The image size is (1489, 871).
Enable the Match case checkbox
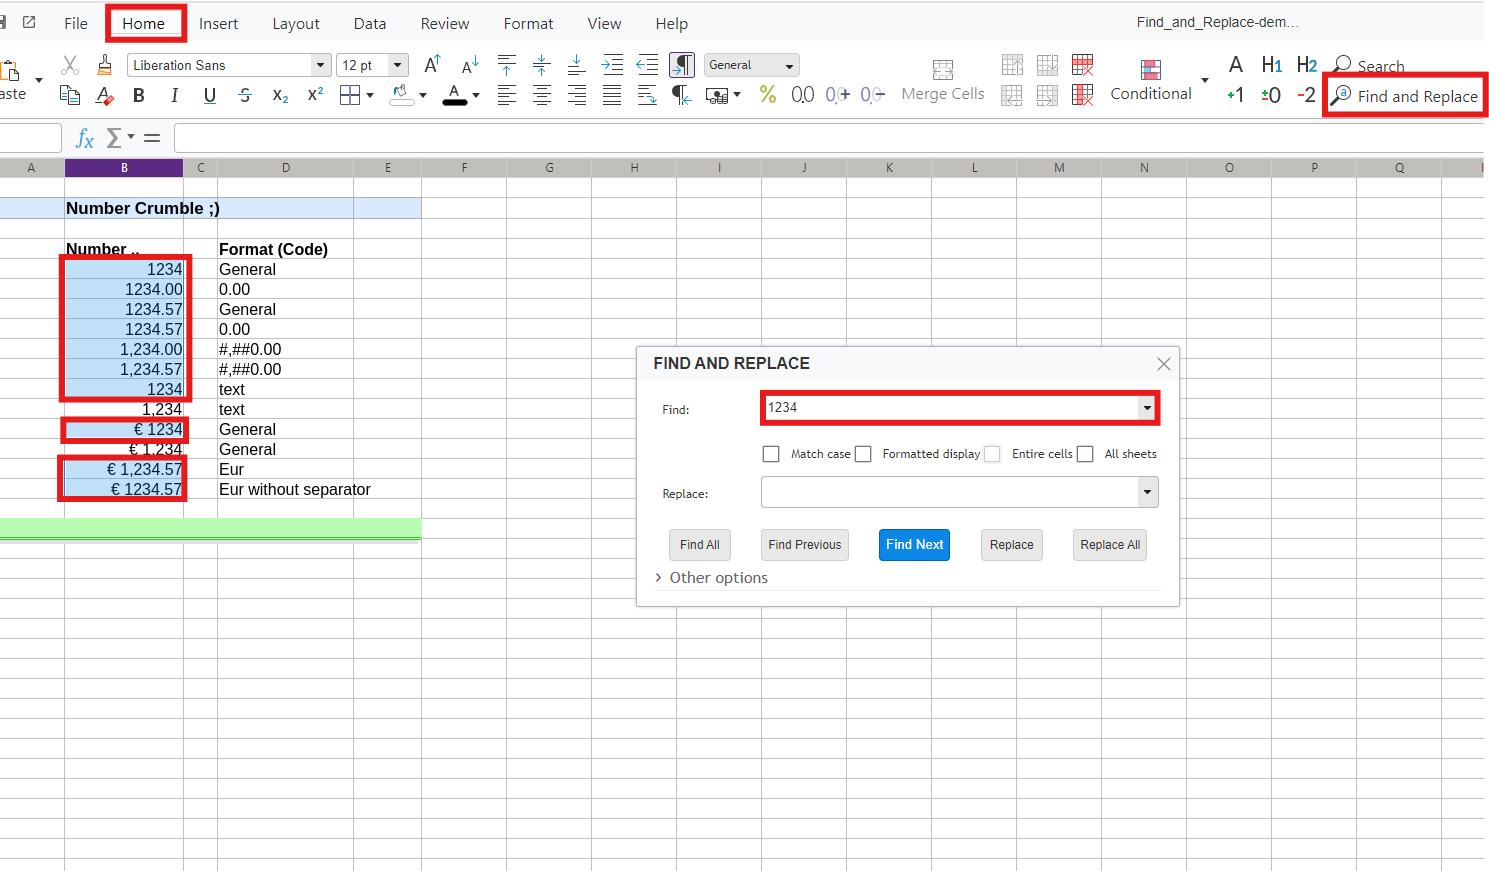tap(771, 454)
